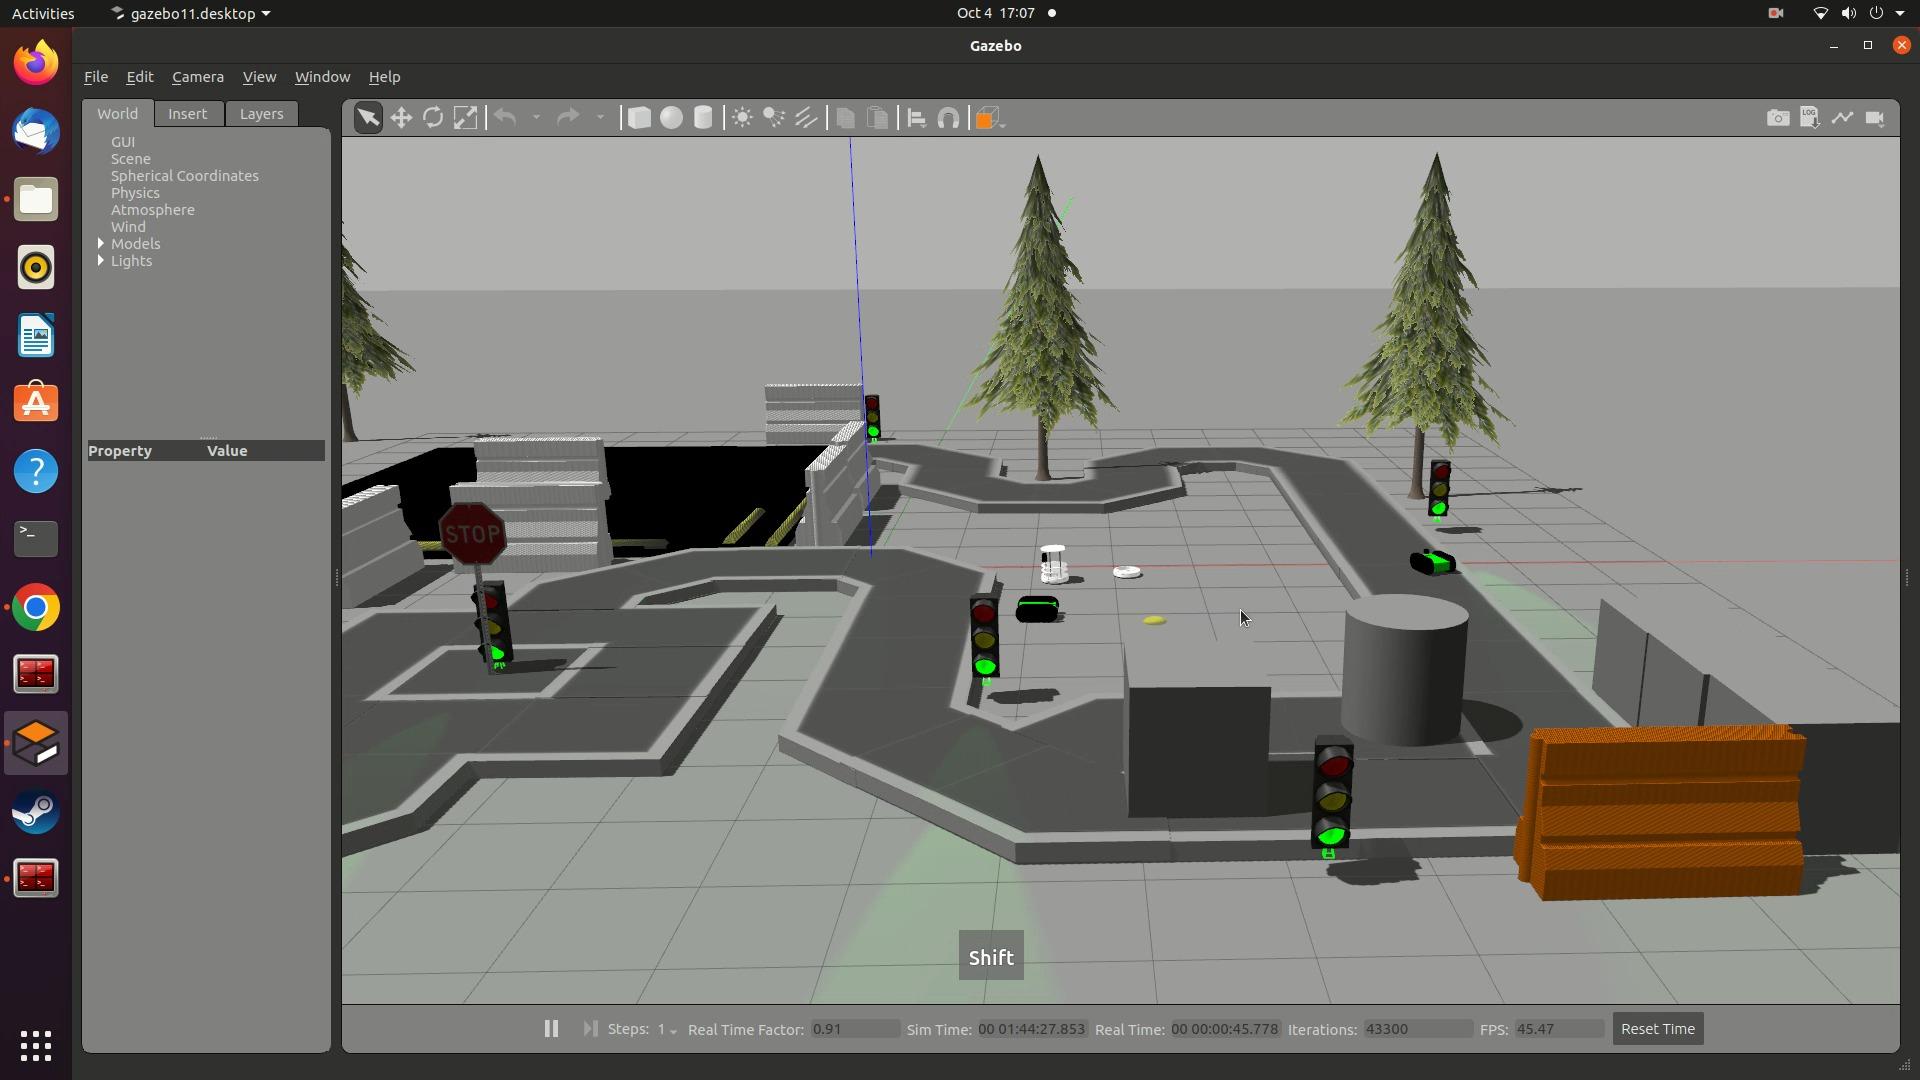Click the FPS value field
Screen dimensions: 1920x1080
click(x=1559, y=1029)
